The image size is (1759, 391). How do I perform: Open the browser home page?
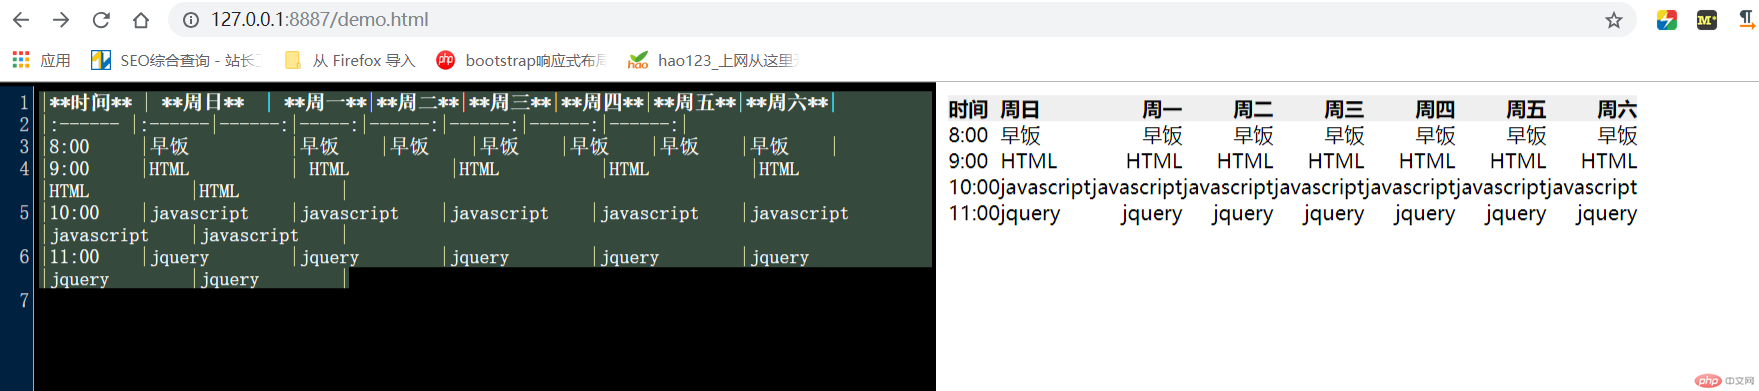141,20
